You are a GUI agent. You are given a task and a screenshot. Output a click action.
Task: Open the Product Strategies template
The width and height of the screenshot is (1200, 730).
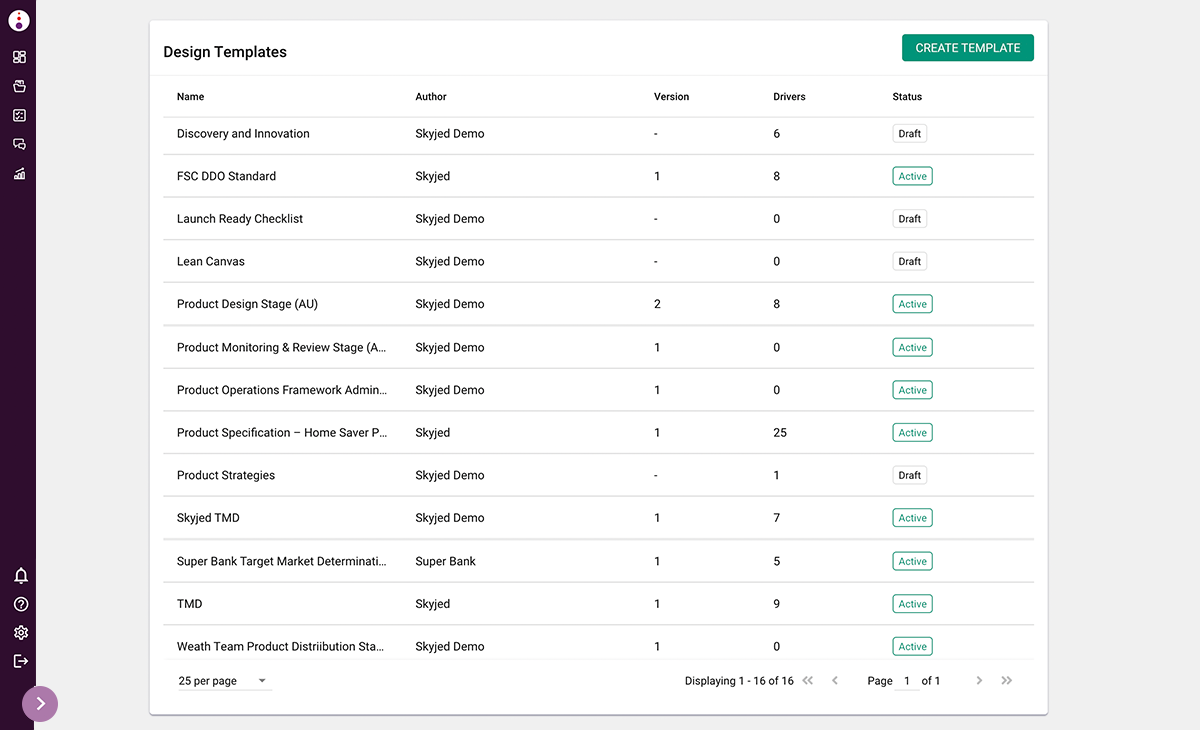[x=226, y=476]
